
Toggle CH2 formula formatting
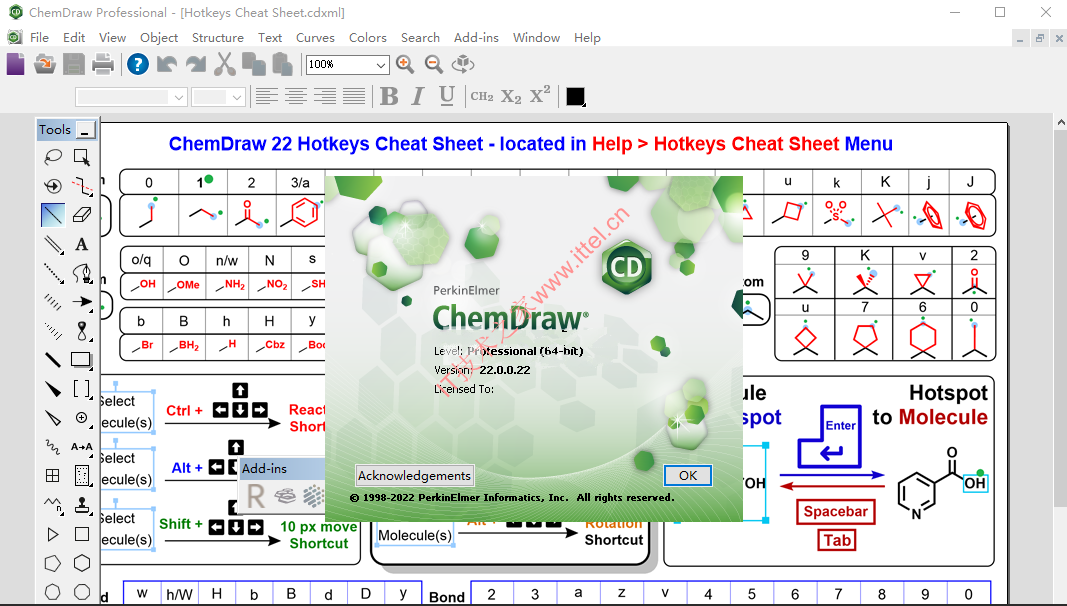click(x=482, y=97)
